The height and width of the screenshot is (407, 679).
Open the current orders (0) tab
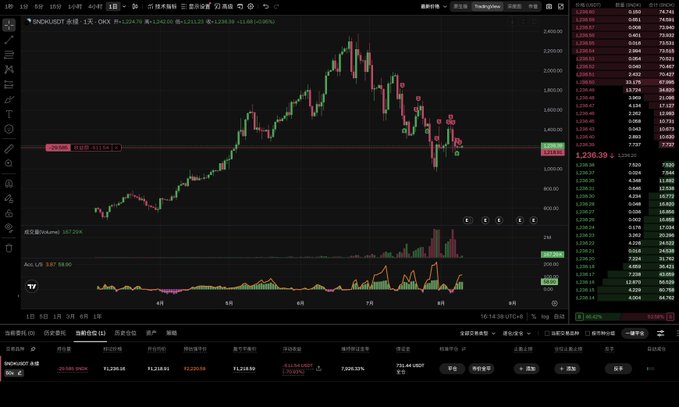[x=19, y=333]
